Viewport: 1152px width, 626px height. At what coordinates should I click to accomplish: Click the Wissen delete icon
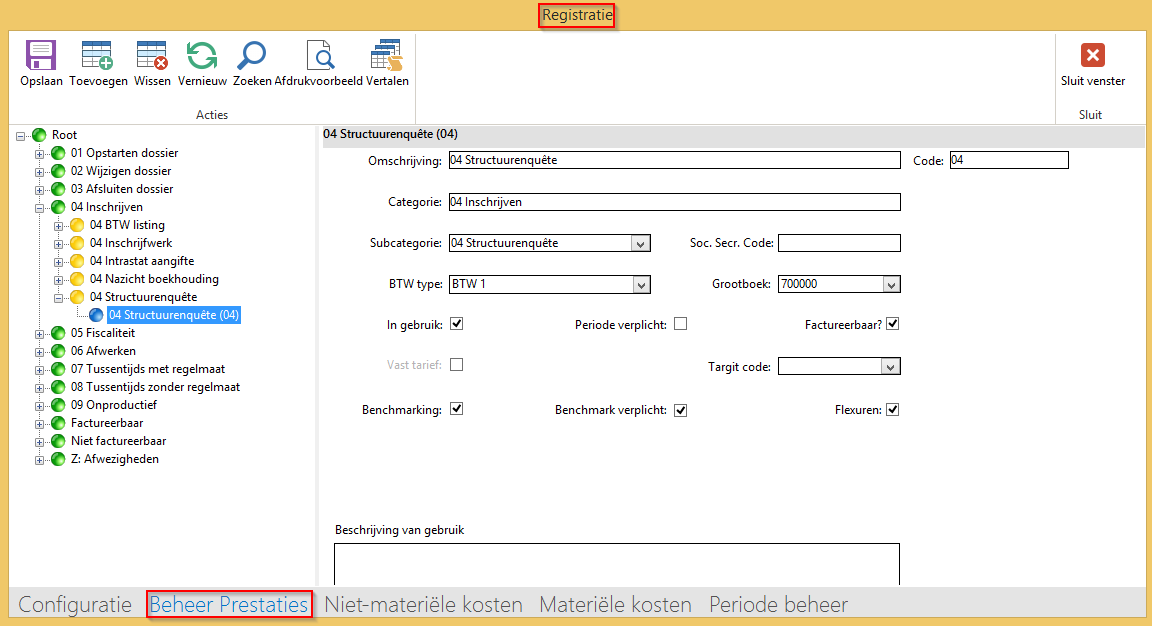(152, 56)
